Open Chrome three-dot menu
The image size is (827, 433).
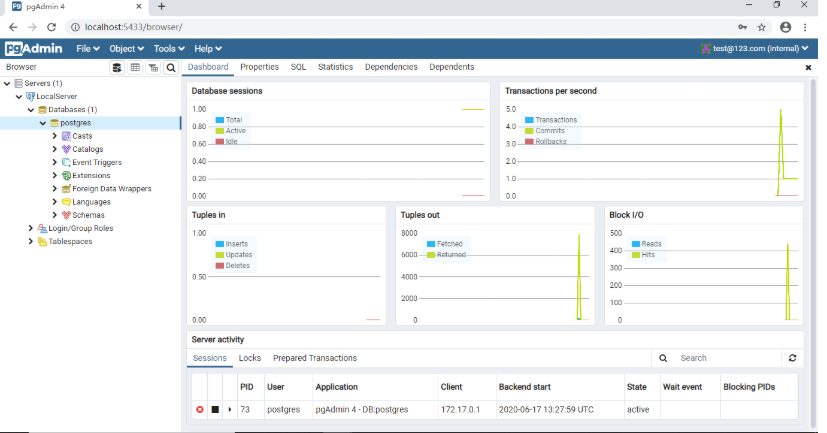[805, 27]
